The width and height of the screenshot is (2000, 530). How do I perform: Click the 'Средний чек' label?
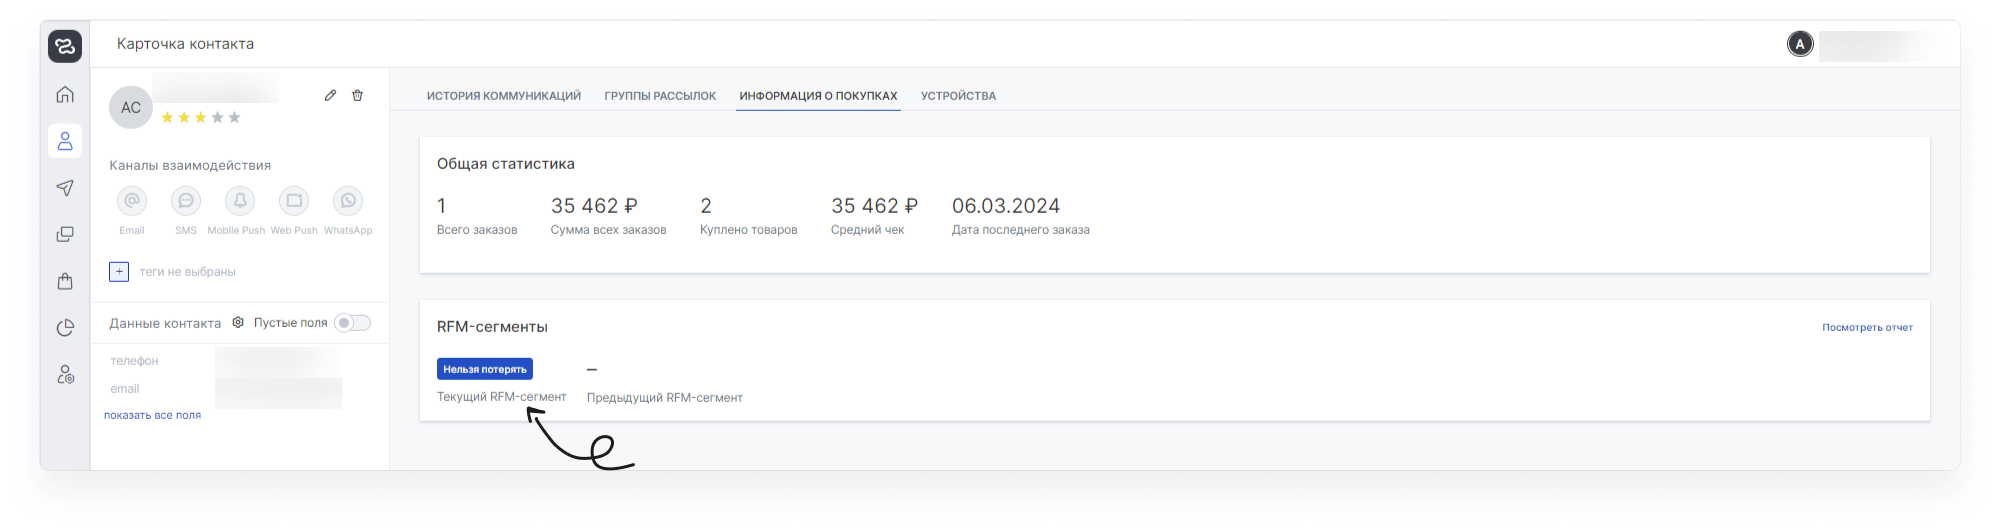click(867, 230)
